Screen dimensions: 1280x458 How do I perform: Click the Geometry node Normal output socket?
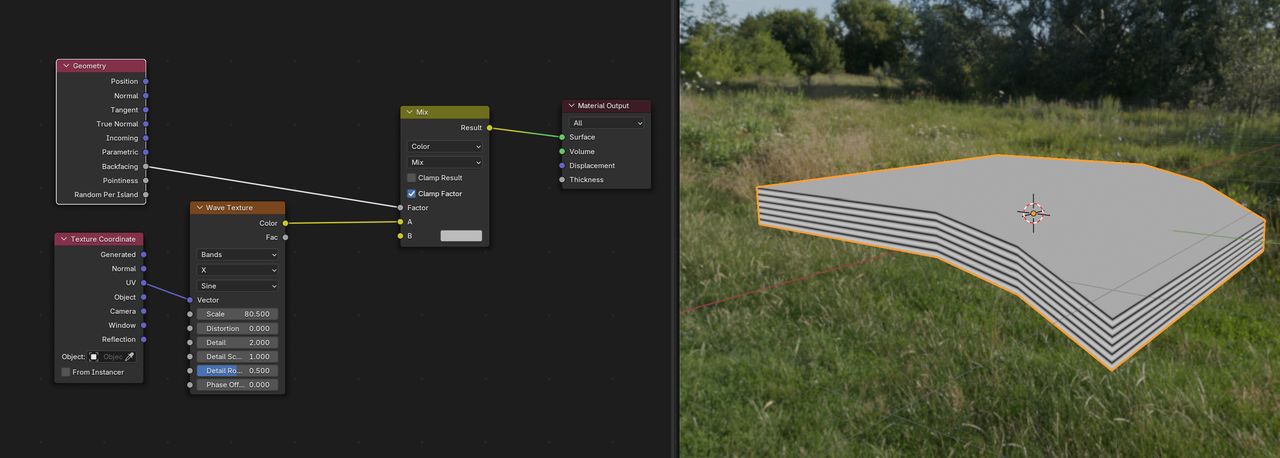(x=146, y=96)
